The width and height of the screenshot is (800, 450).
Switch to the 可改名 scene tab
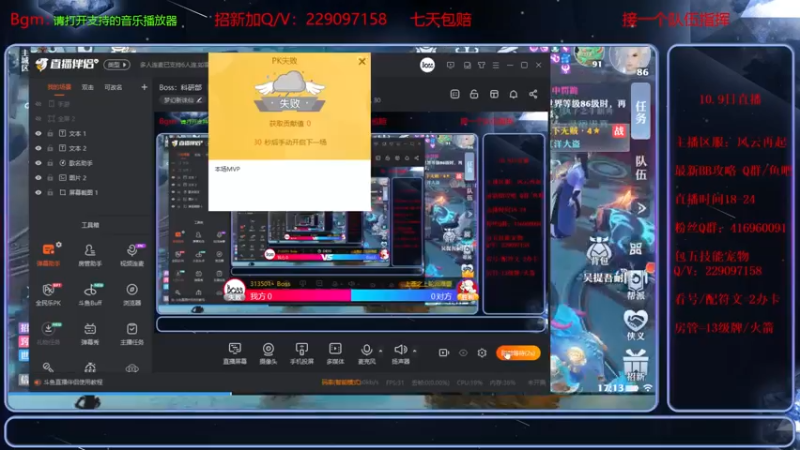(113, 87)
